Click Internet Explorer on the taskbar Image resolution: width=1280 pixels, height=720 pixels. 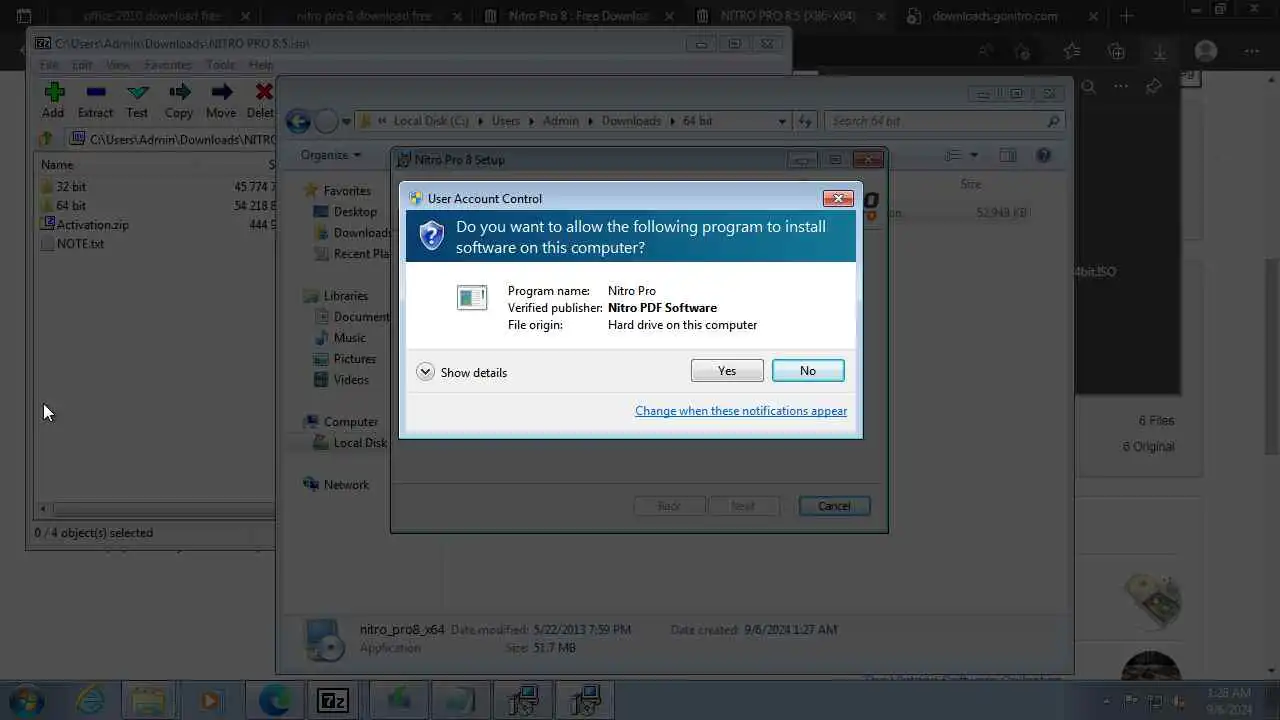(x=90, y=700)
